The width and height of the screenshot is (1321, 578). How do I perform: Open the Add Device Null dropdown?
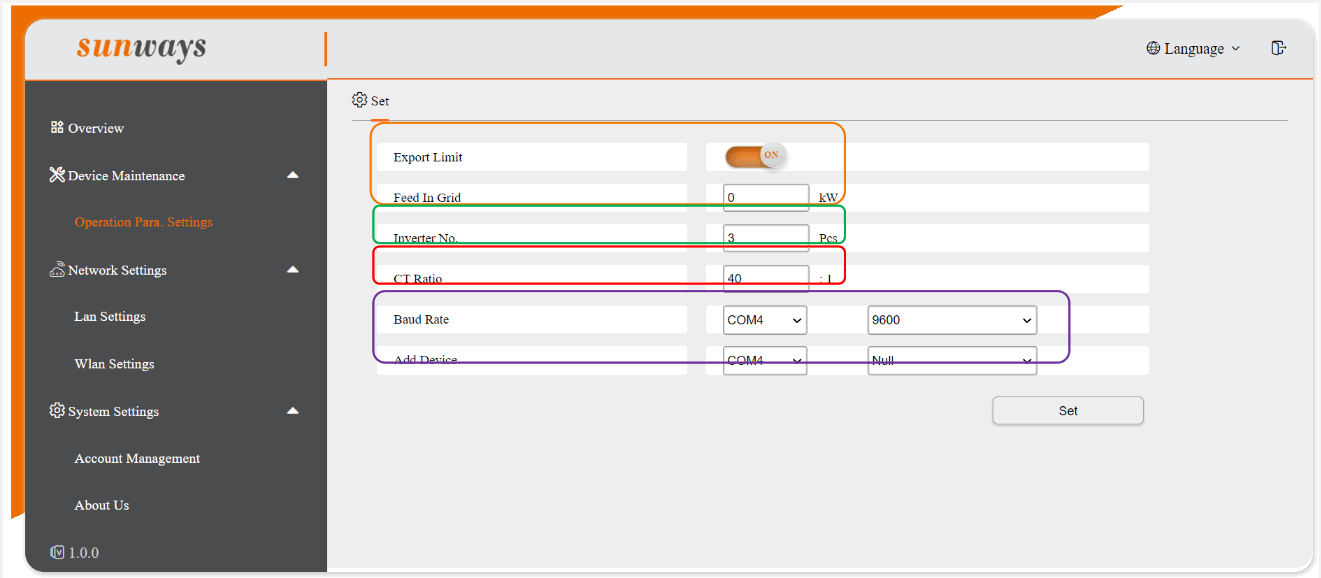(x=952, y=360)
